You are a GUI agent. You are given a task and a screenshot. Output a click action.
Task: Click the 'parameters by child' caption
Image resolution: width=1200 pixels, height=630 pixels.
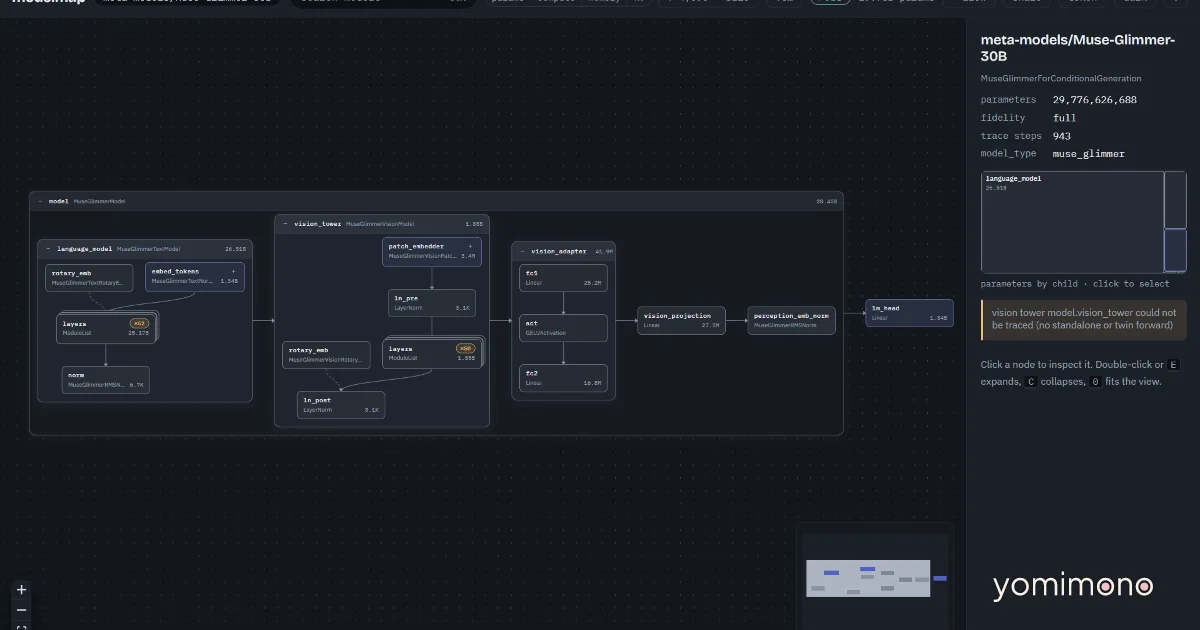point(1075,284)
